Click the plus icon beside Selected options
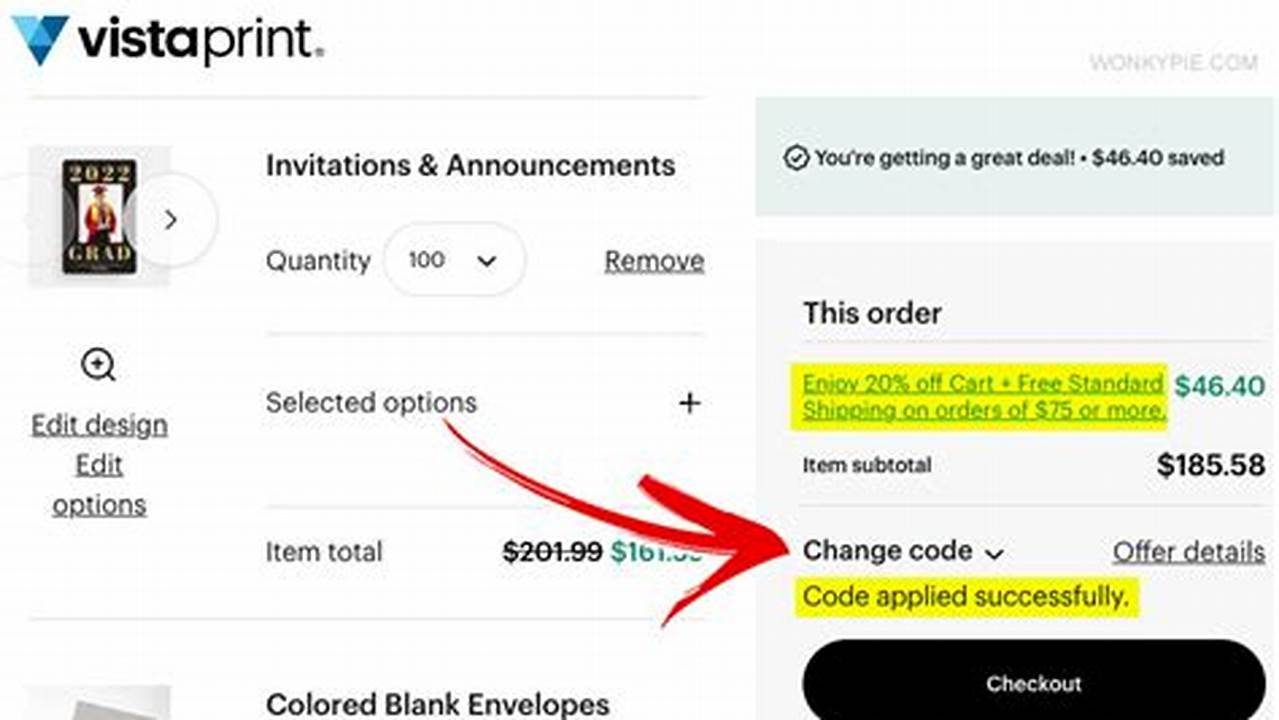Image resolution: width=1279 pixels, height=720 pixels. 689,403
